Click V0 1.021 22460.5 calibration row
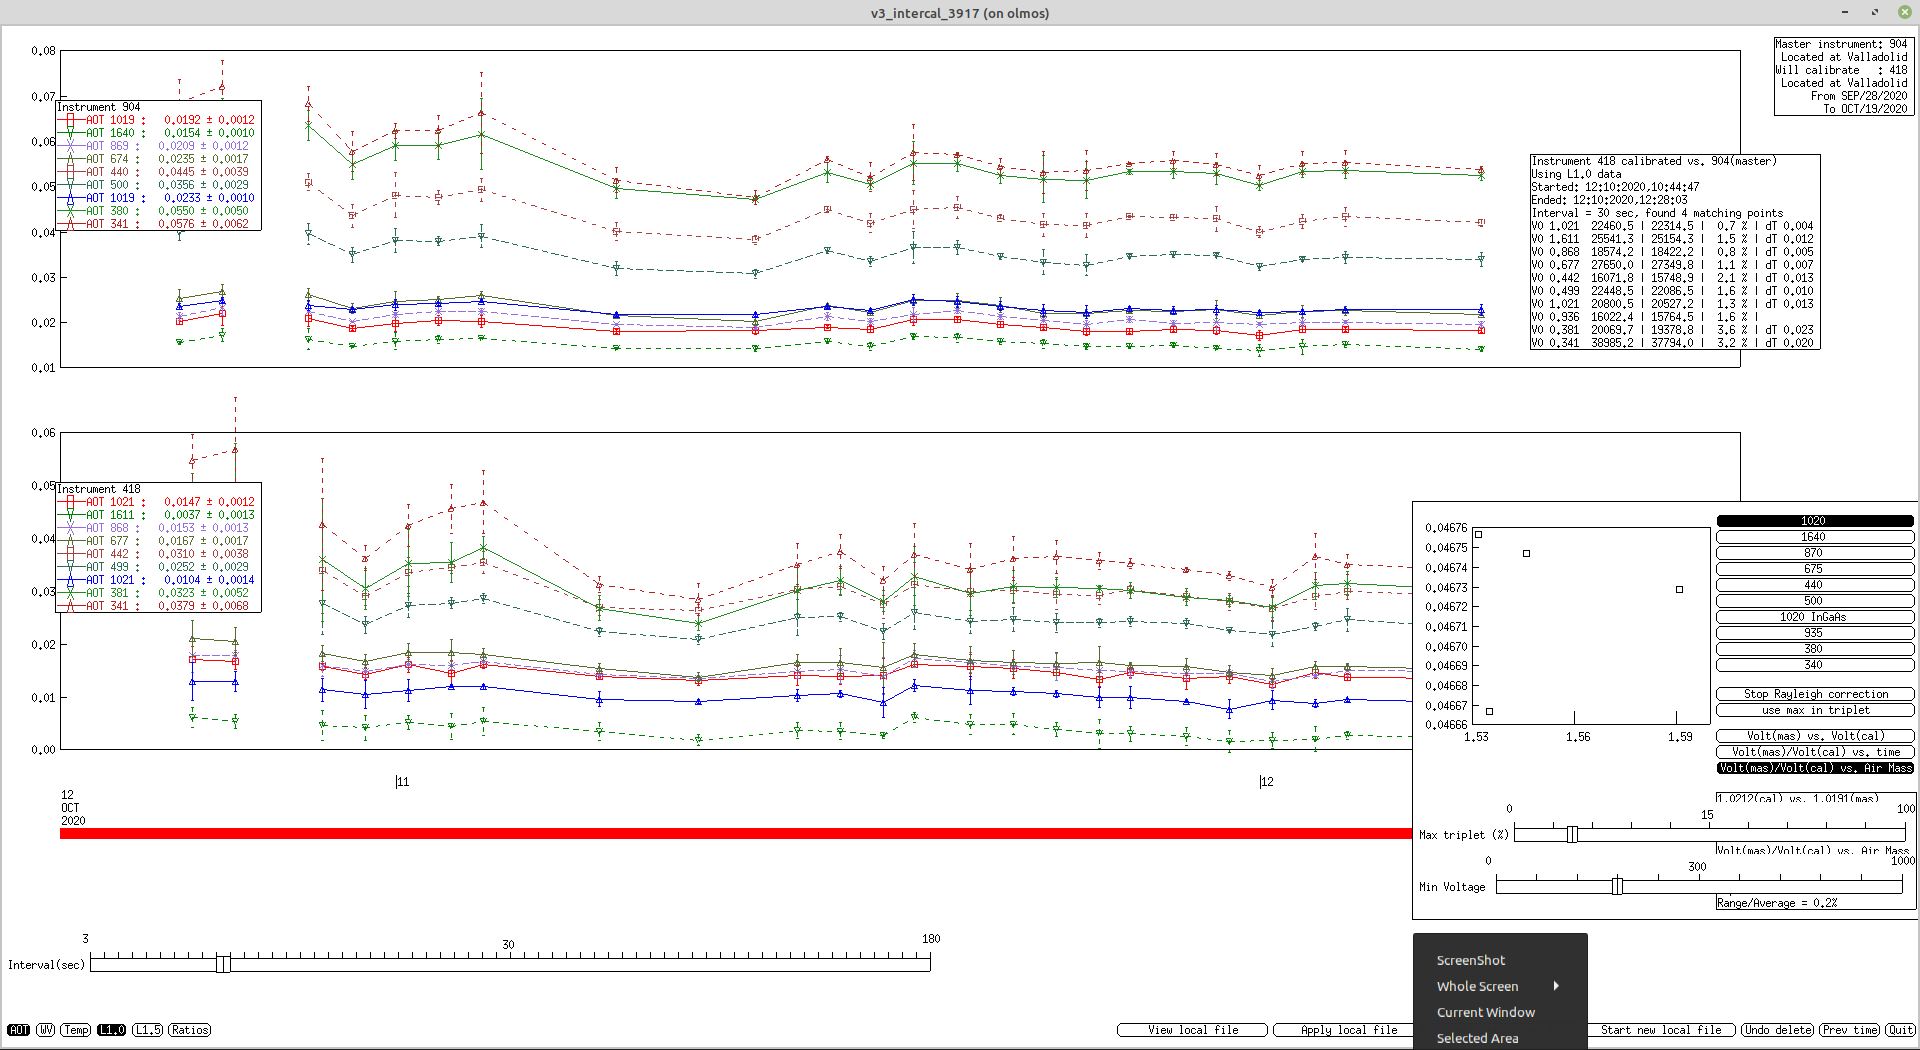The image size is (1920, 1050). click(1672, 226)
